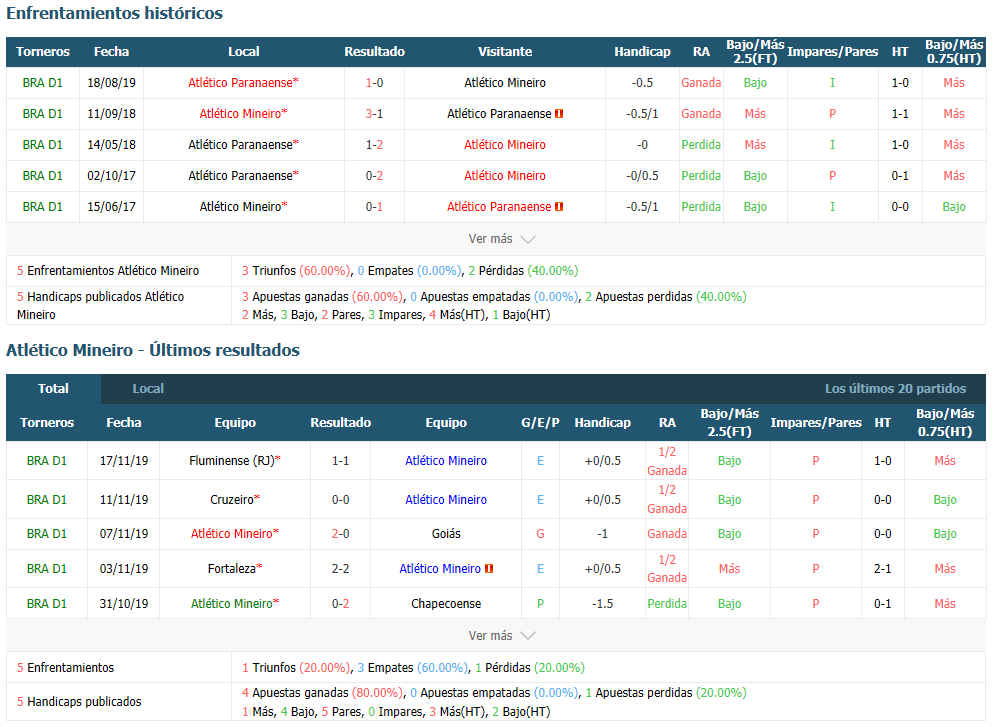Click handicap value -0.5/1 on 11/09/18 row
994x727 pixels.
(642, 113)
